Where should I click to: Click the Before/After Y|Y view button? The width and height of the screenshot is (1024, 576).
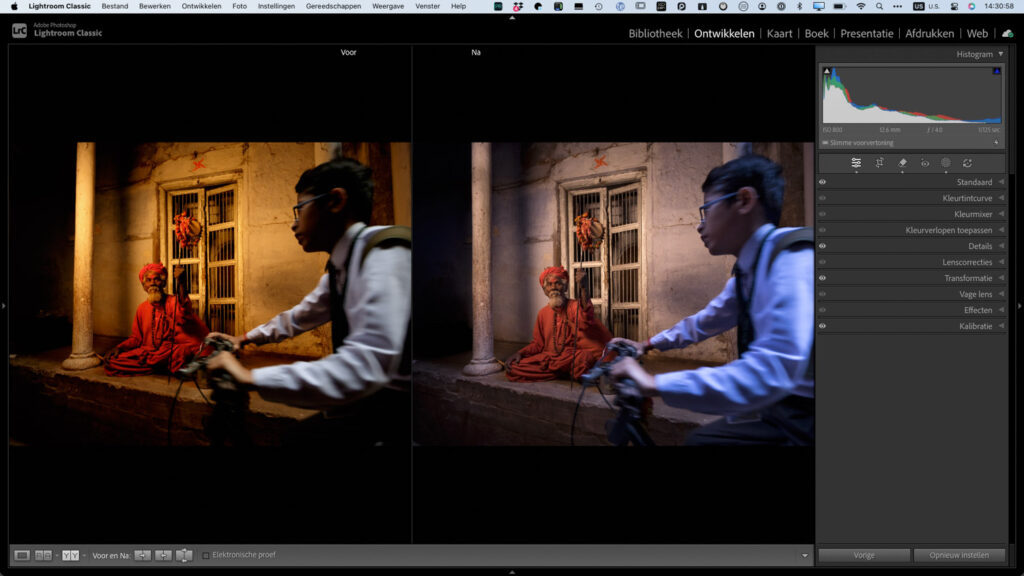(71, 555)
